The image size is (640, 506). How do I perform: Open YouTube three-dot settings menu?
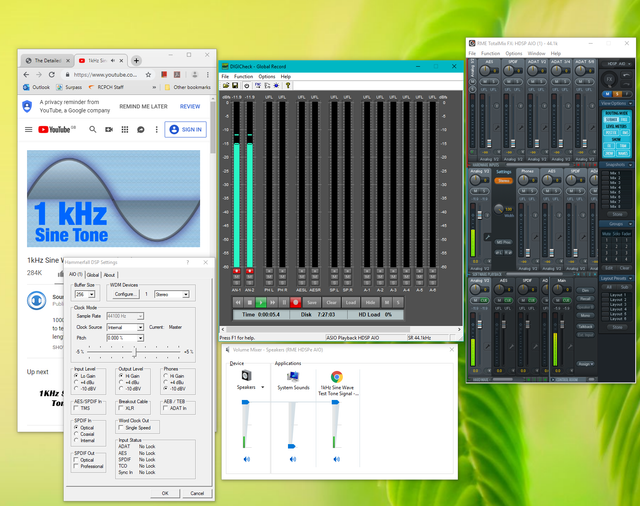(156, 129)
